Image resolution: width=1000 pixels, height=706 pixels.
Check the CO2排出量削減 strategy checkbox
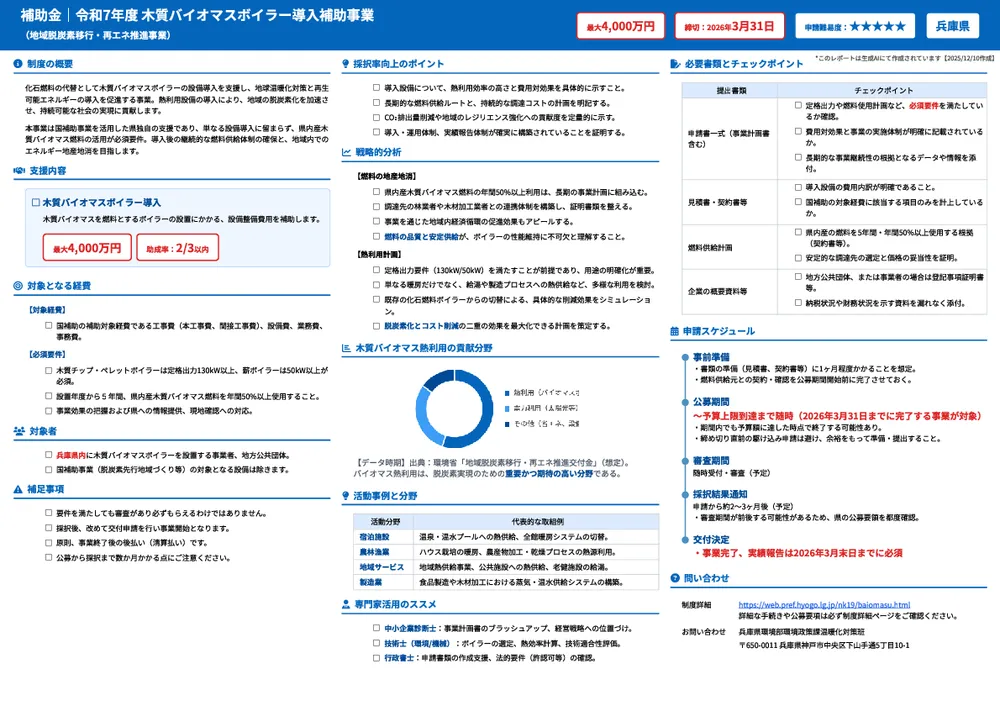tap(375, 117)
